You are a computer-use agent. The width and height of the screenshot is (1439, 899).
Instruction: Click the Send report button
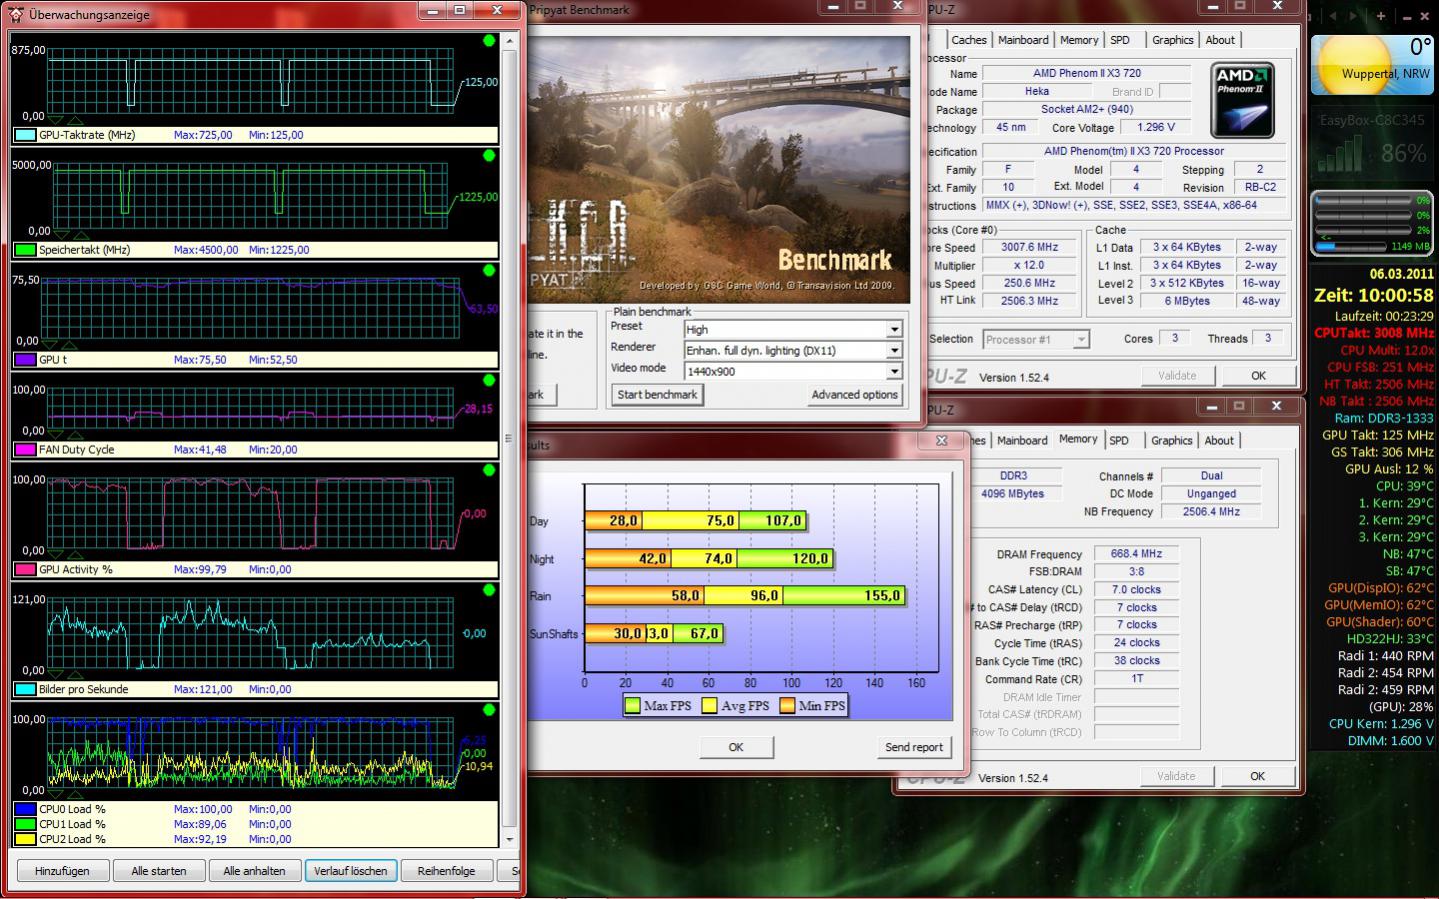[913, 747]
